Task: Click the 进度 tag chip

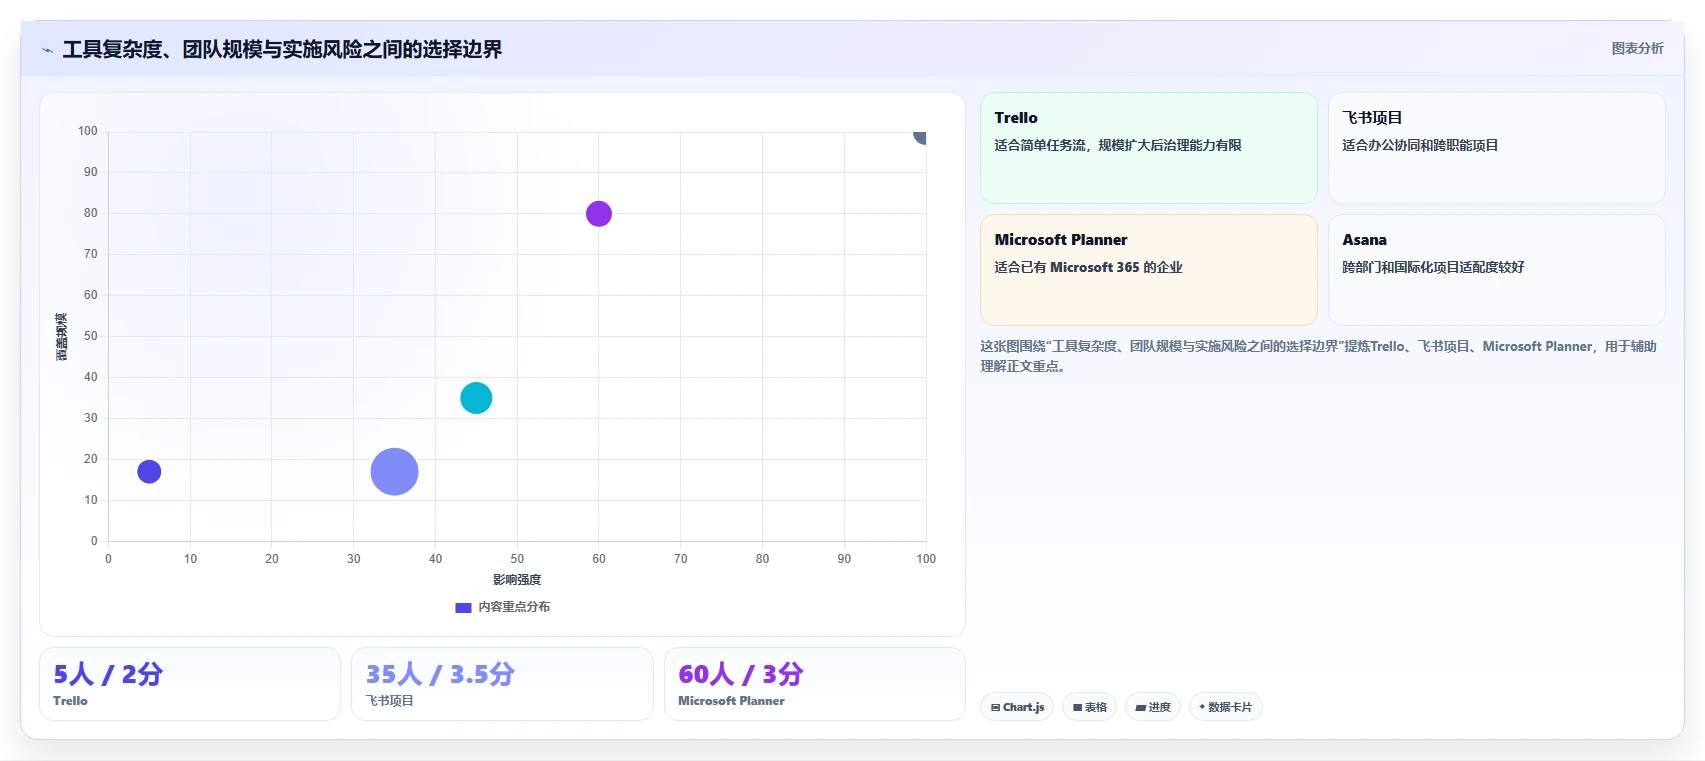Action: point(1153,707)
